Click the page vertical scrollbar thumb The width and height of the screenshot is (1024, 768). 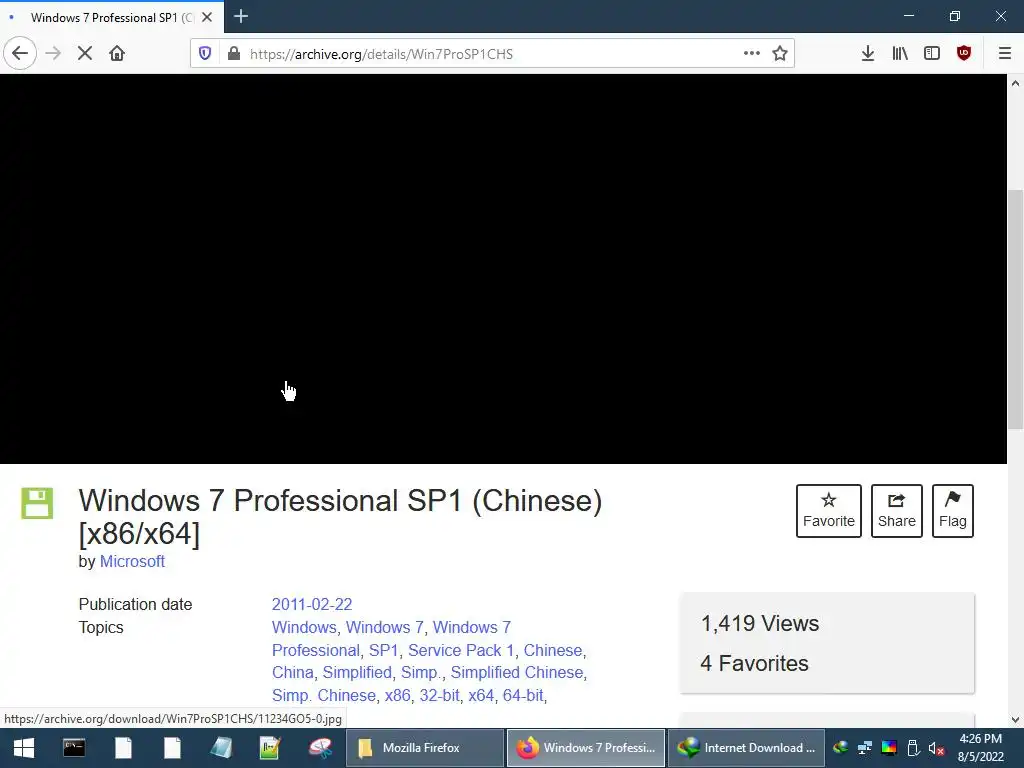tap(1015, 309)
